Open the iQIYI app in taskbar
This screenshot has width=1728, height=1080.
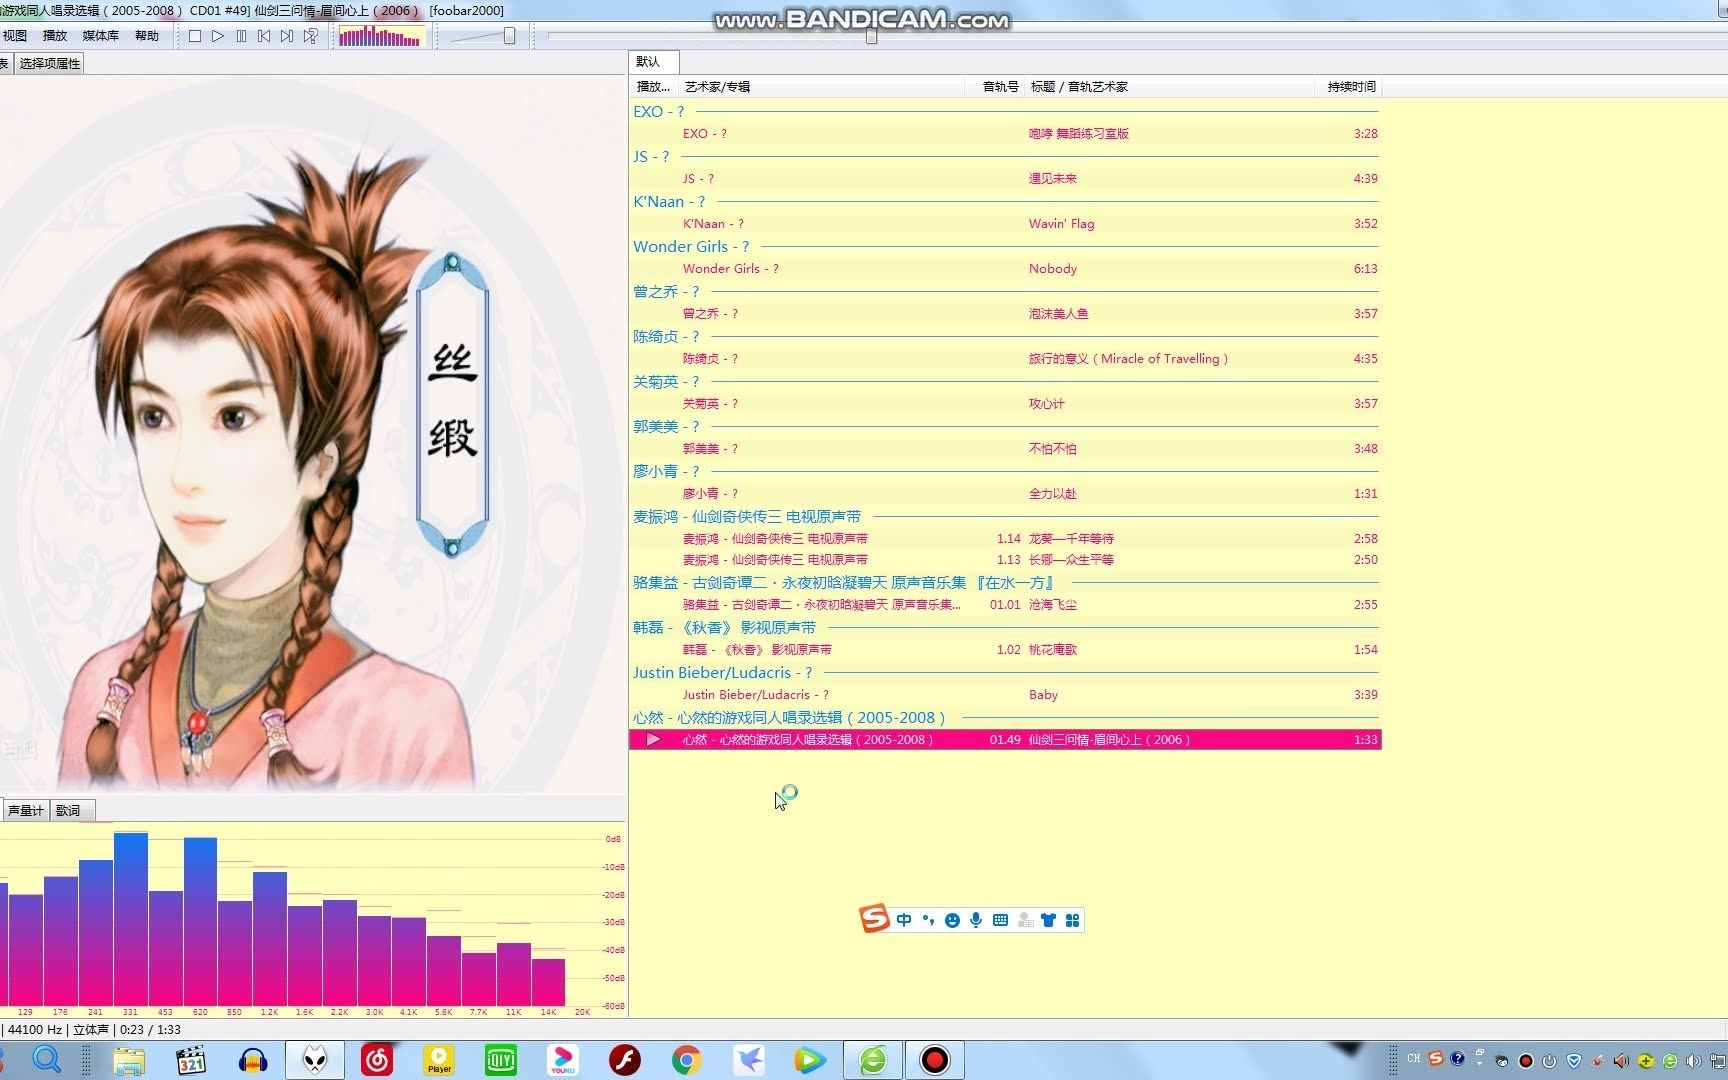pyautogui.click(x=501, y=1060)
